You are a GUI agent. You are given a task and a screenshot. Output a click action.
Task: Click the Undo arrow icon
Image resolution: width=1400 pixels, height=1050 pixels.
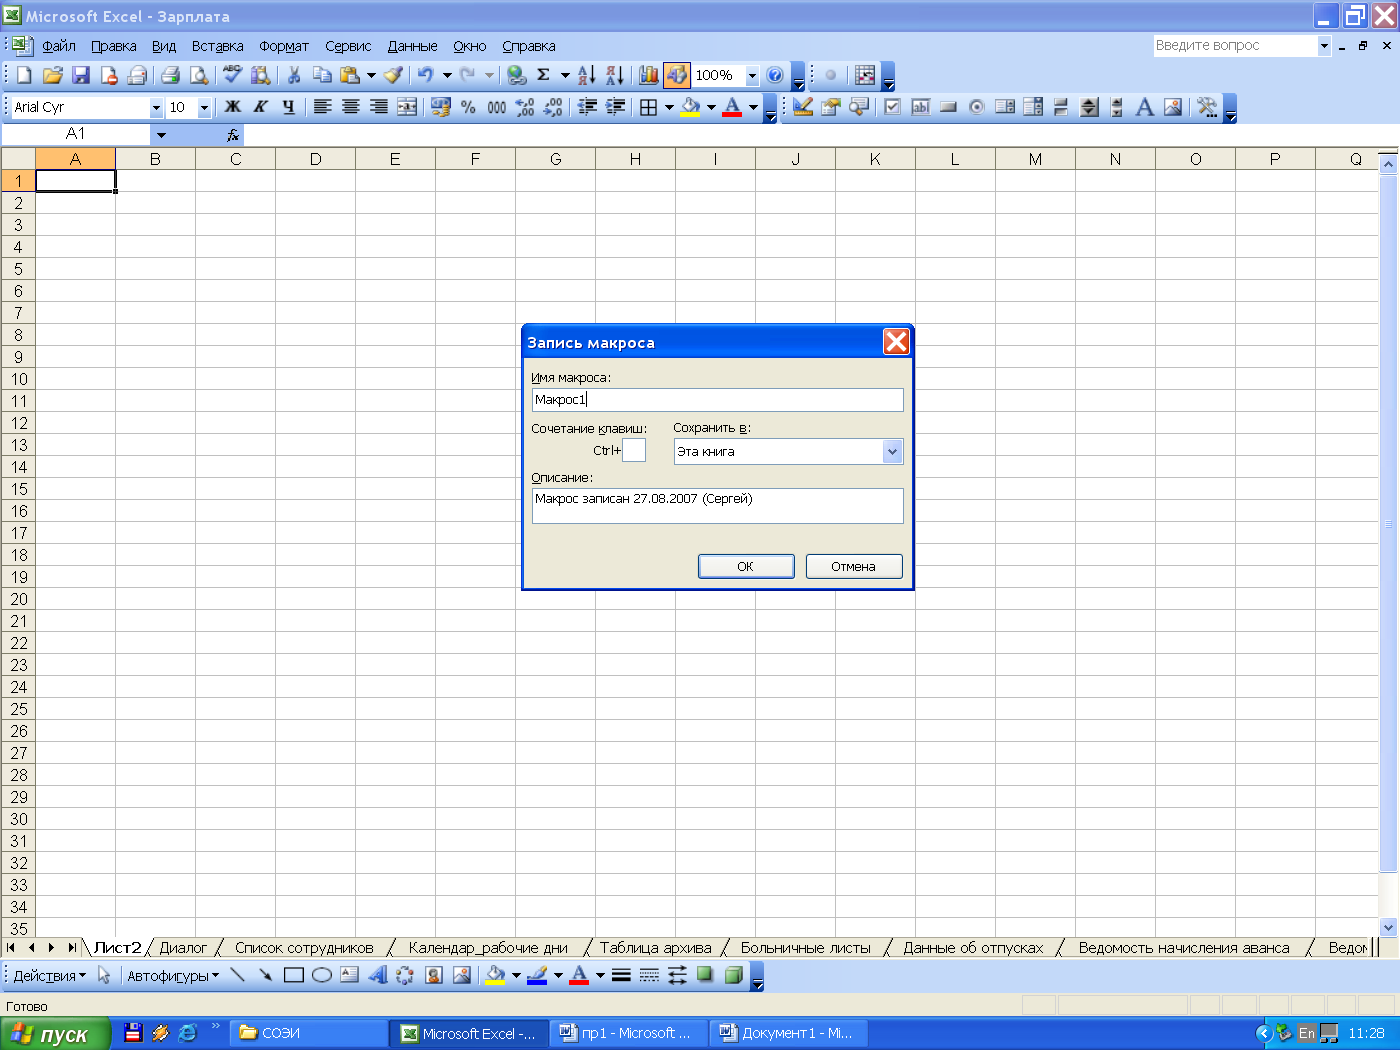(x=426, y=75)
